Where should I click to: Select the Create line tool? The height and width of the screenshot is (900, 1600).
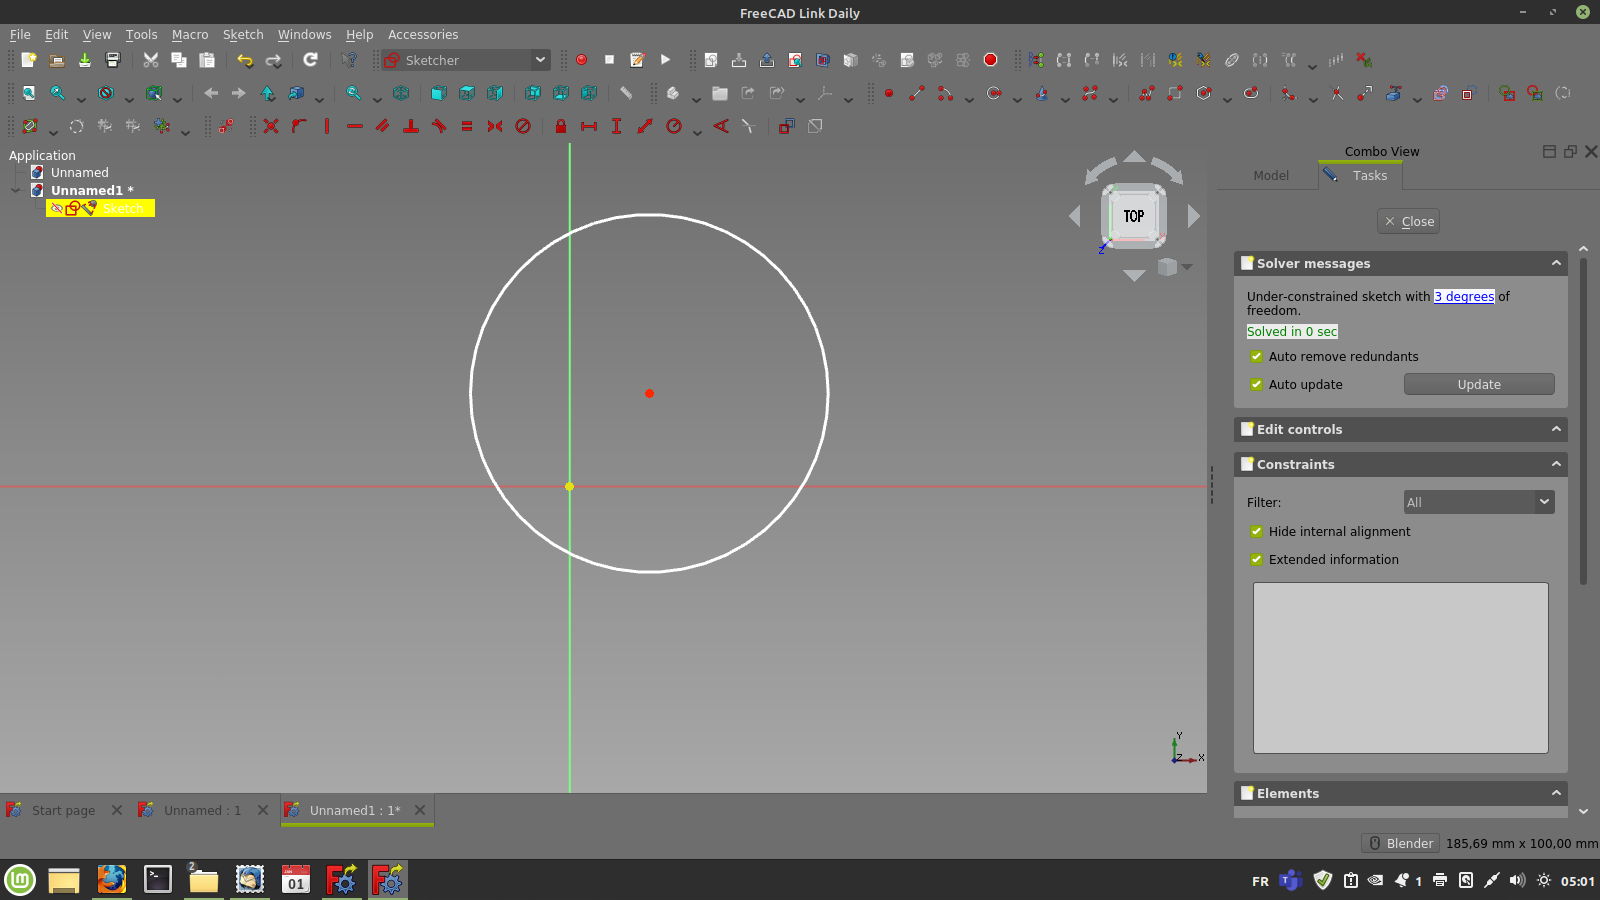pos(916,94)
